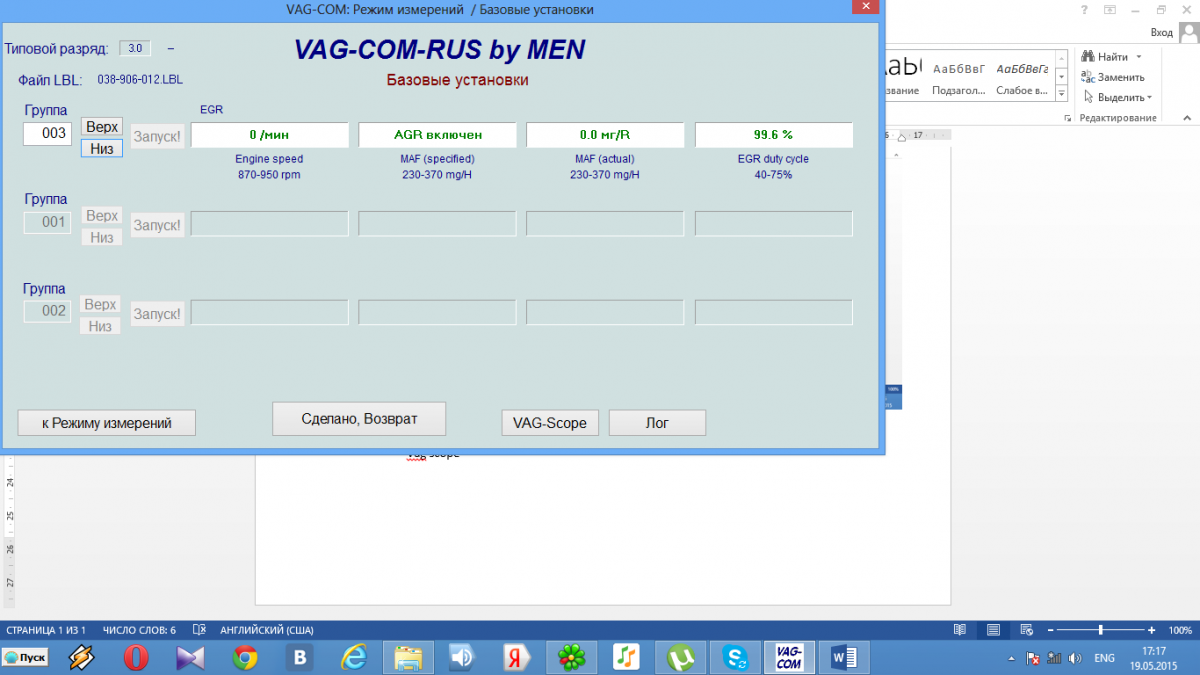
Task: Click the Word account avatar icon
Action: [x=1187, y=32]
